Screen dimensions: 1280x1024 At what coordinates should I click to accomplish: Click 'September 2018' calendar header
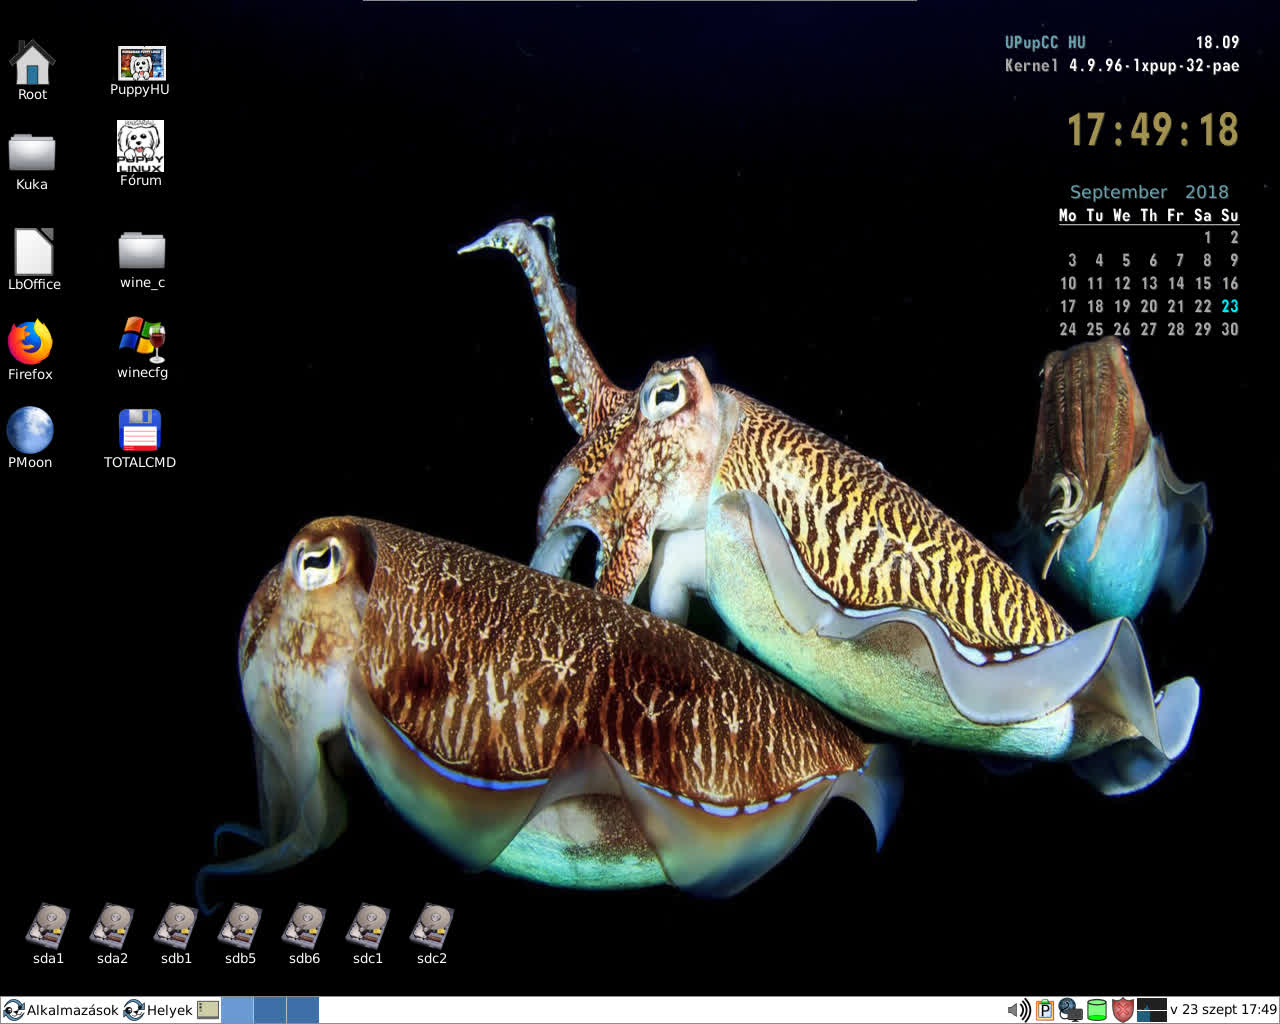tap(1149, 192)
